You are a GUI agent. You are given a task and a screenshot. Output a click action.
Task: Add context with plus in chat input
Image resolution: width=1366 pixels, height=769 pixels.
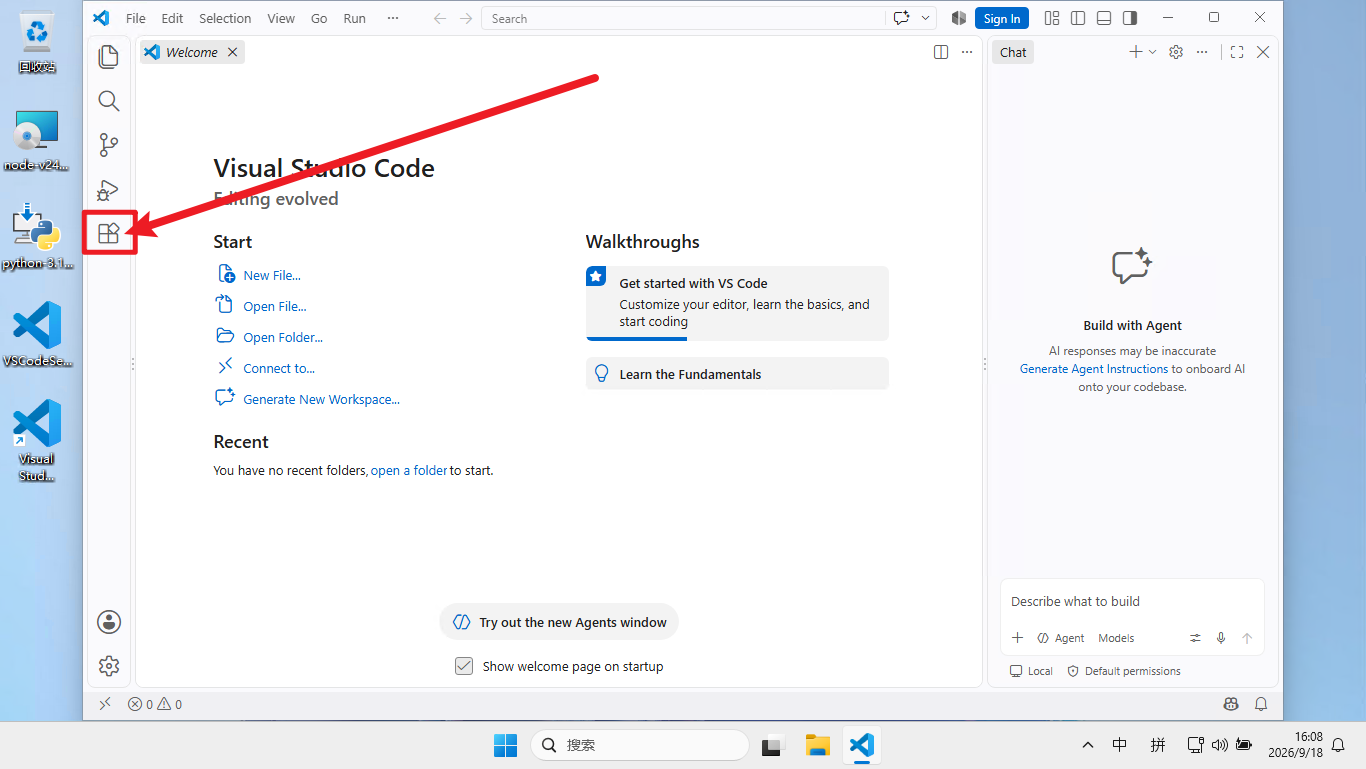1018,638
